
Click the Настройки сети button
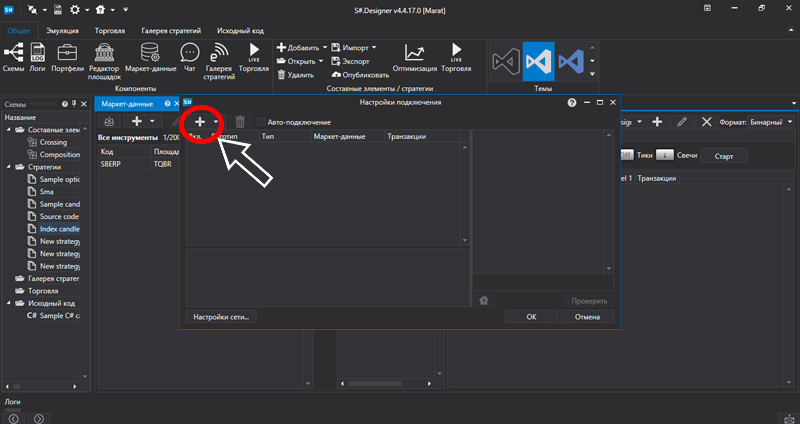222,316
